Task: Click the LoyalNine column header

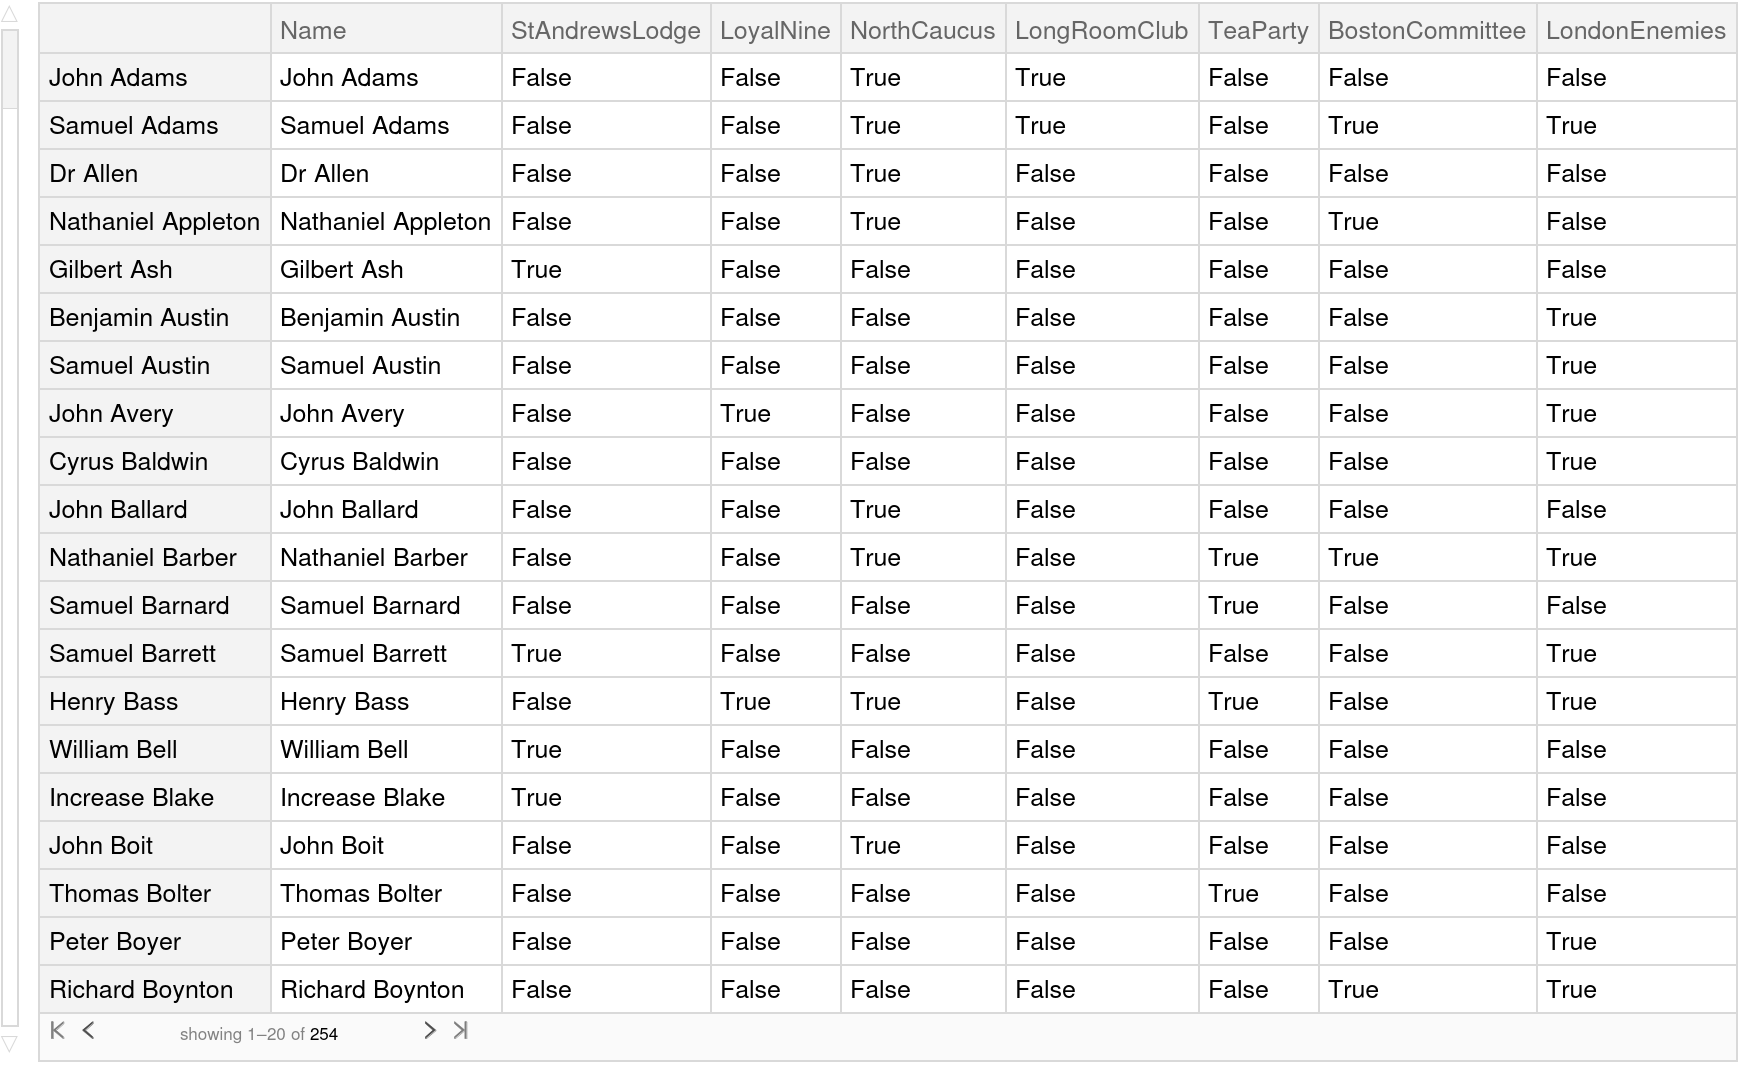Action: 775,30
